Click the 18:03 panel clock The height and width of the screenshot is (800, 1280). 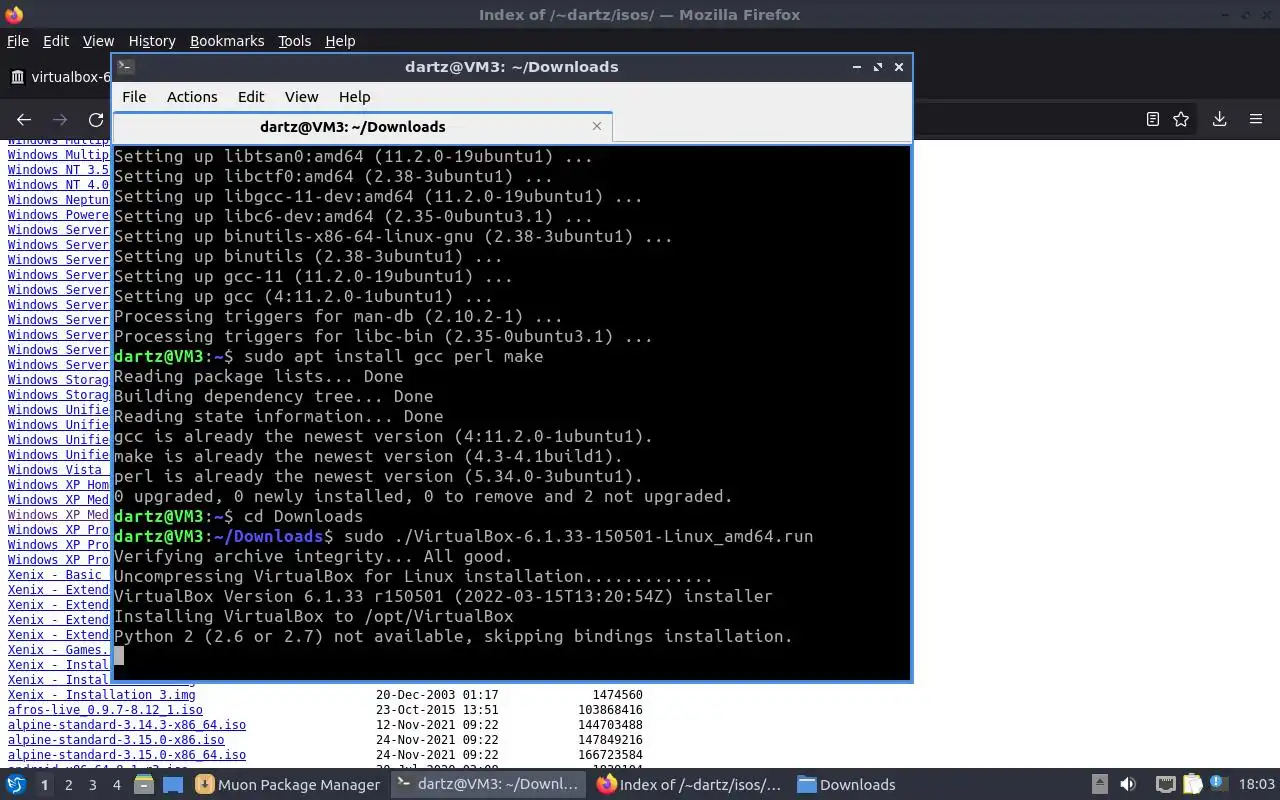coord(1257,785)
